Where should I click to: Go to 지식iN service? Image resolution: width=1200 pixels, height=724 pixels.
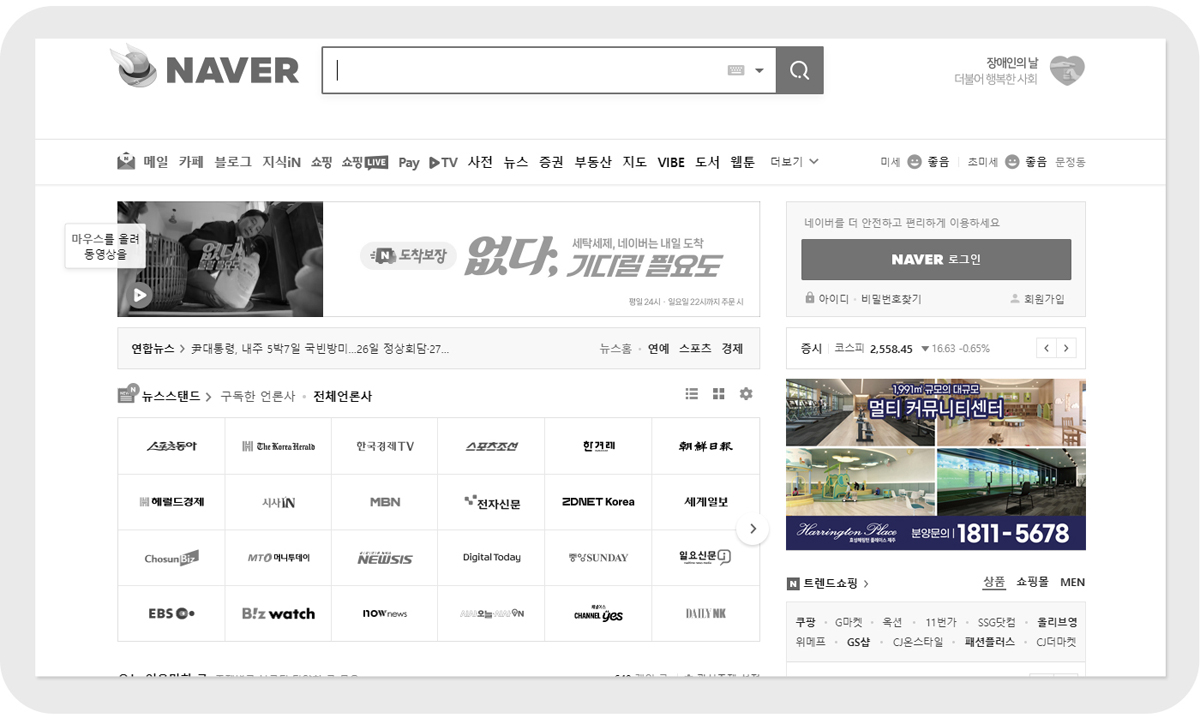tap(281, 162)
